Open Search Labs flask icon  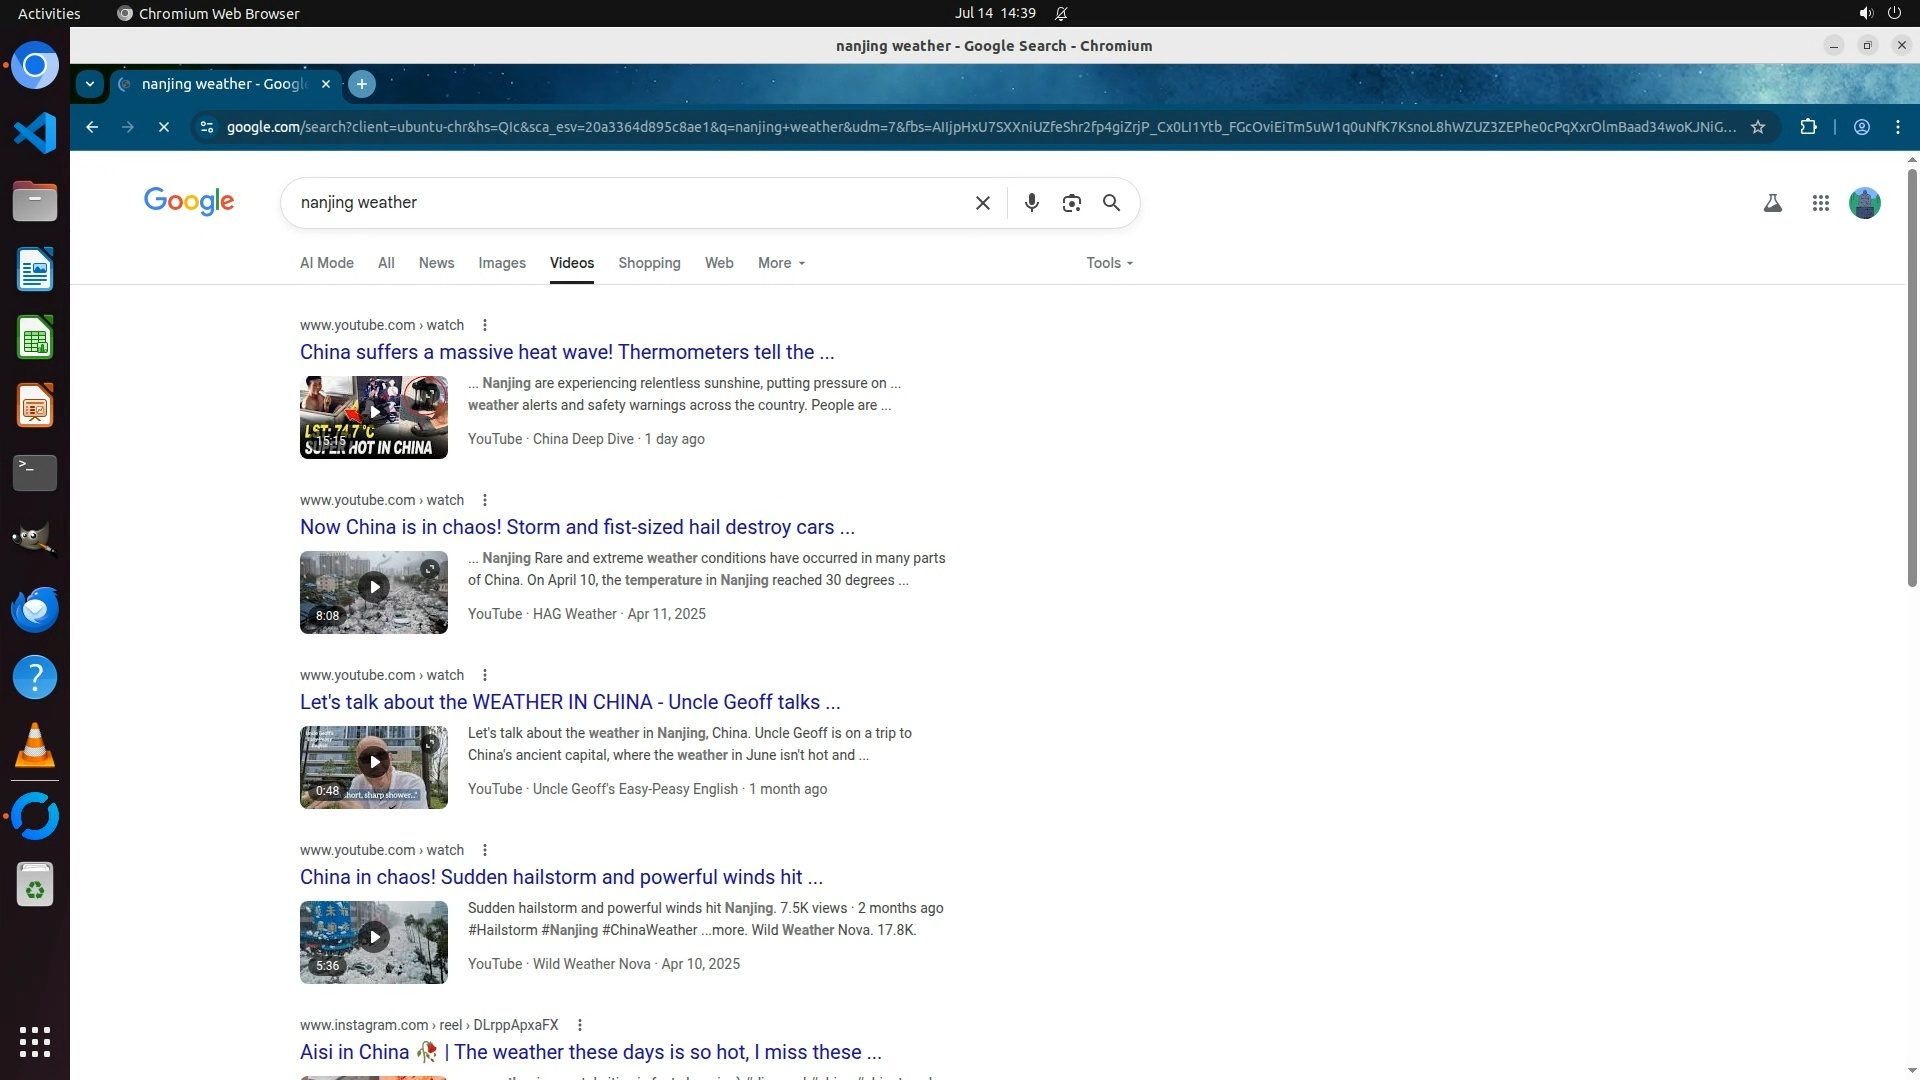coord(1772,203)
